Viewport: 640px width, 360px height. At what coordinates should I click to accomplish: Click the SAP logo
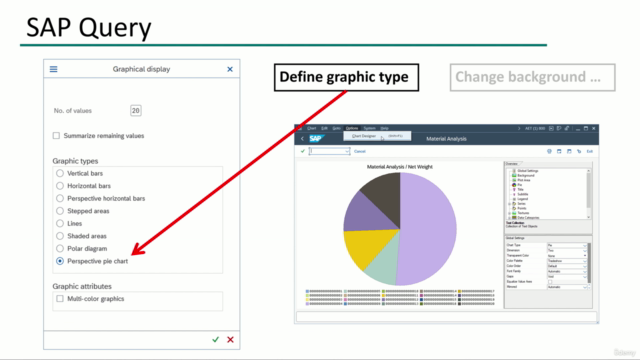[x=317, y=139]
